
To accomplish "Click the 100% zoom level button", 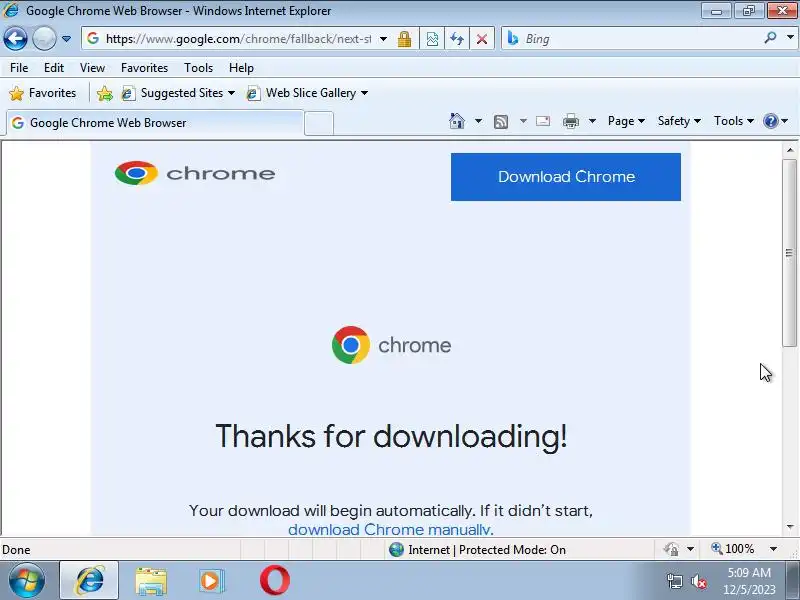I will click(x=733, y=549).
